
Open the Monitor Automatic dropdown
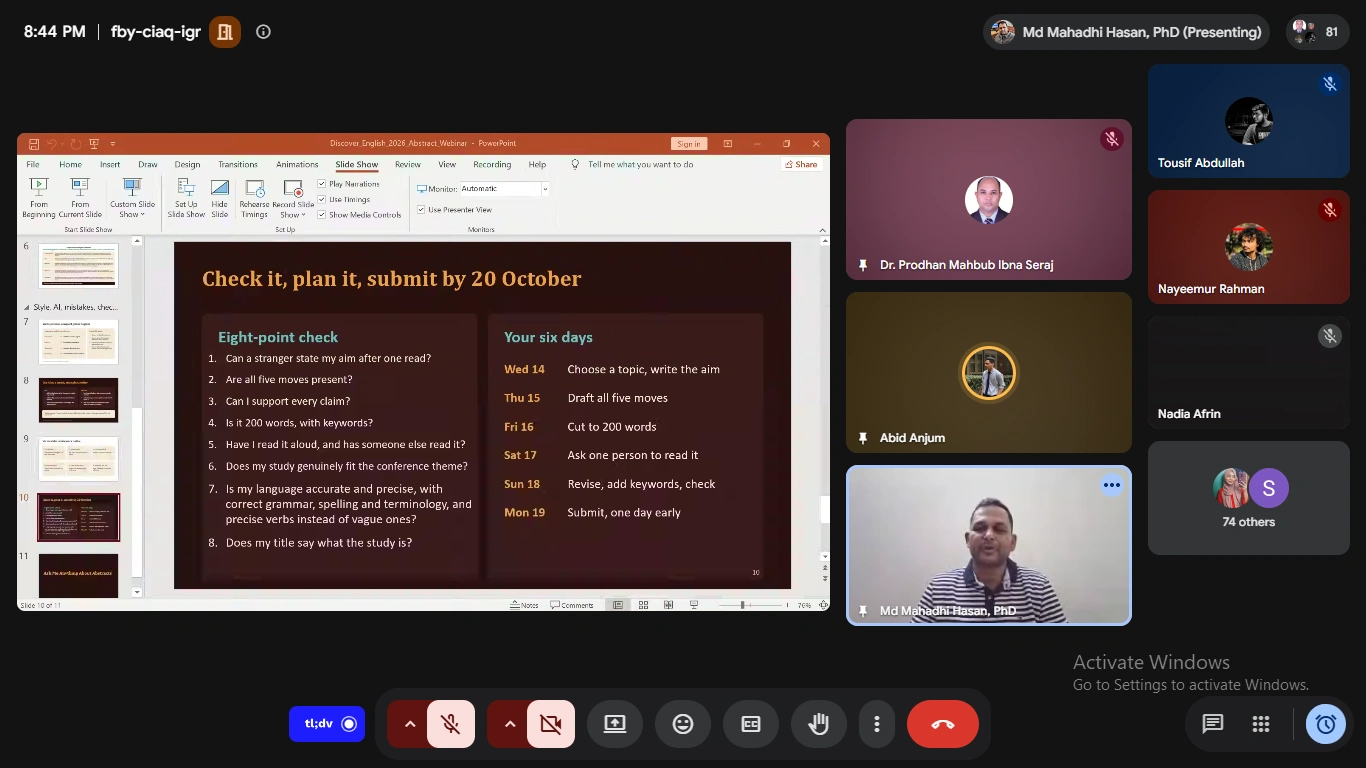504,189
